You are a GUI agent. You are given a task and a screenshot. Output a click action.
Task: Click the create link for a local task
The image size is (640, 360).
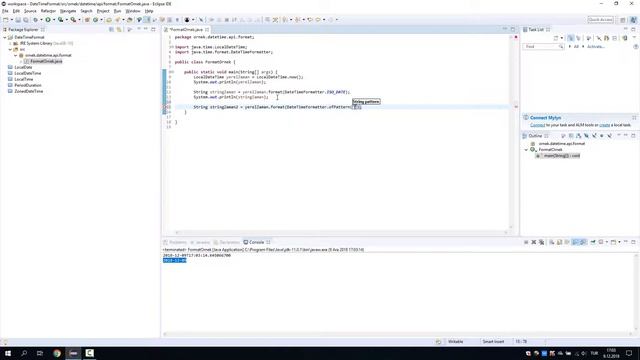(x=604, y=125)
